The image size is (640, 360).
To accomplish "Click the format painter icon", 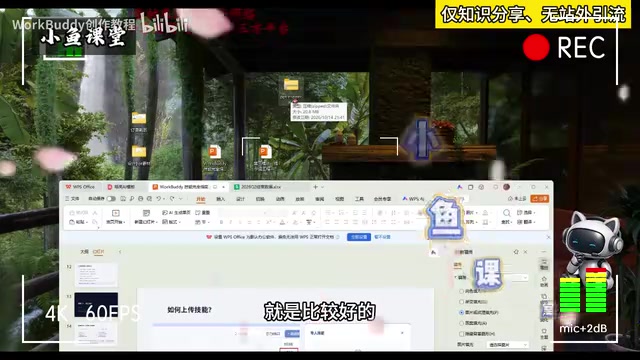I will coord(95,222).
